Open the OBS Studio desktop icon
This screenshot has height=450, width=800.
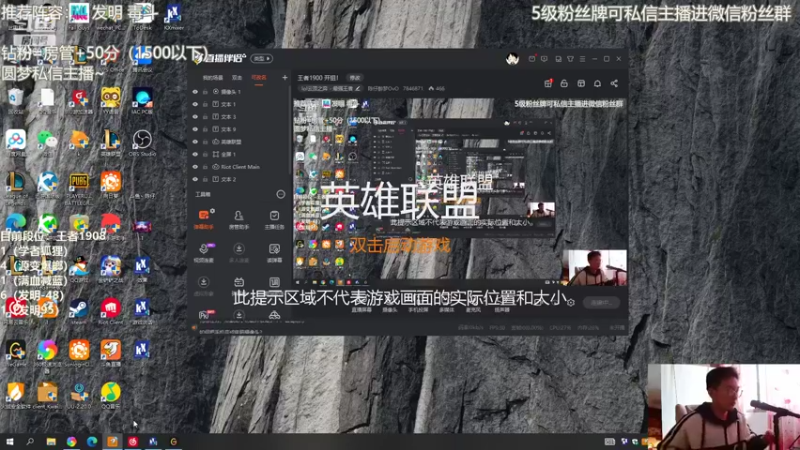point(142,143)
